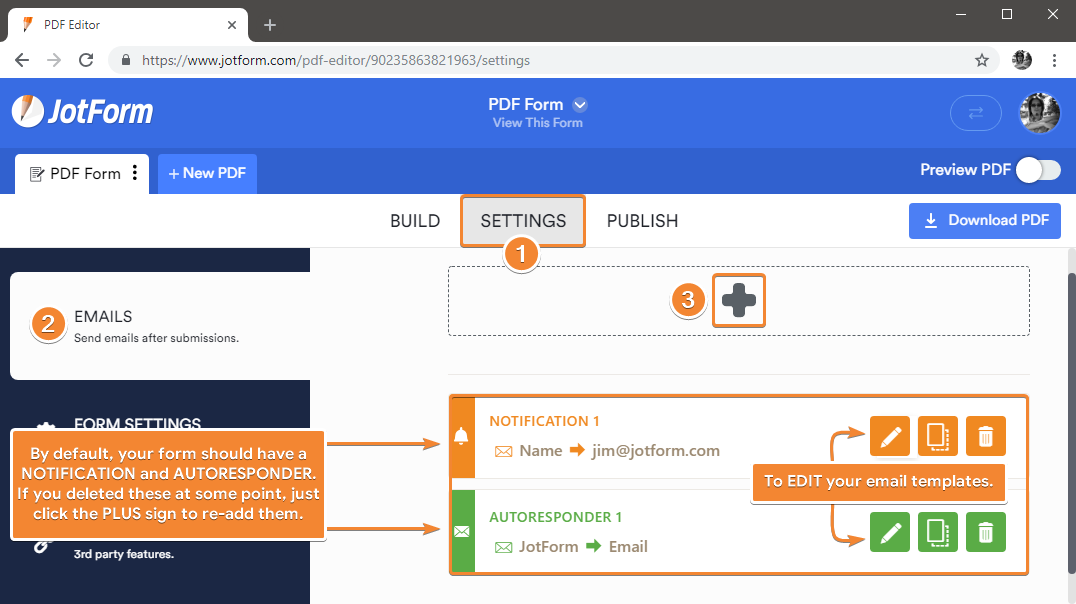Viewport: 1076px width, 604px height.
Task: Duplicate Autoresponder 1 email
Action: (x=937, y=532)
